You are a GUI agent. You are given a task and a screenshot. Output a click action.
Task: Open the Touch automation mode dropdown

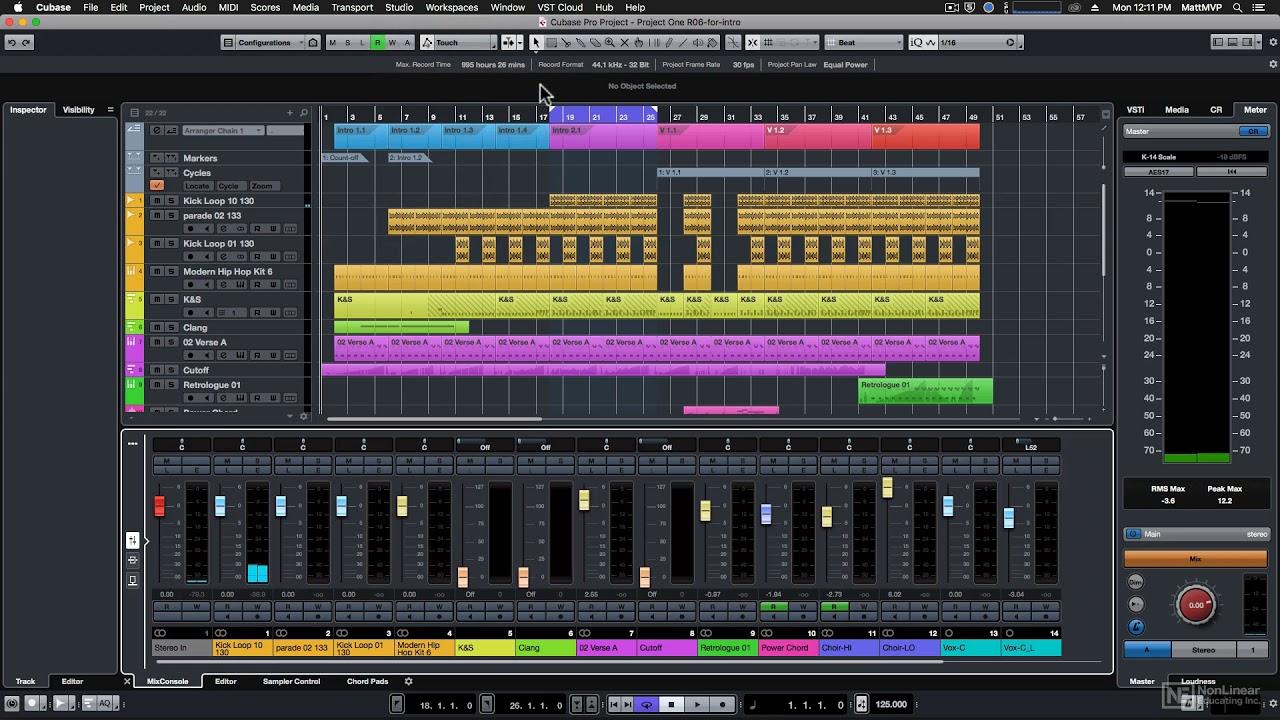click(458, 43)
